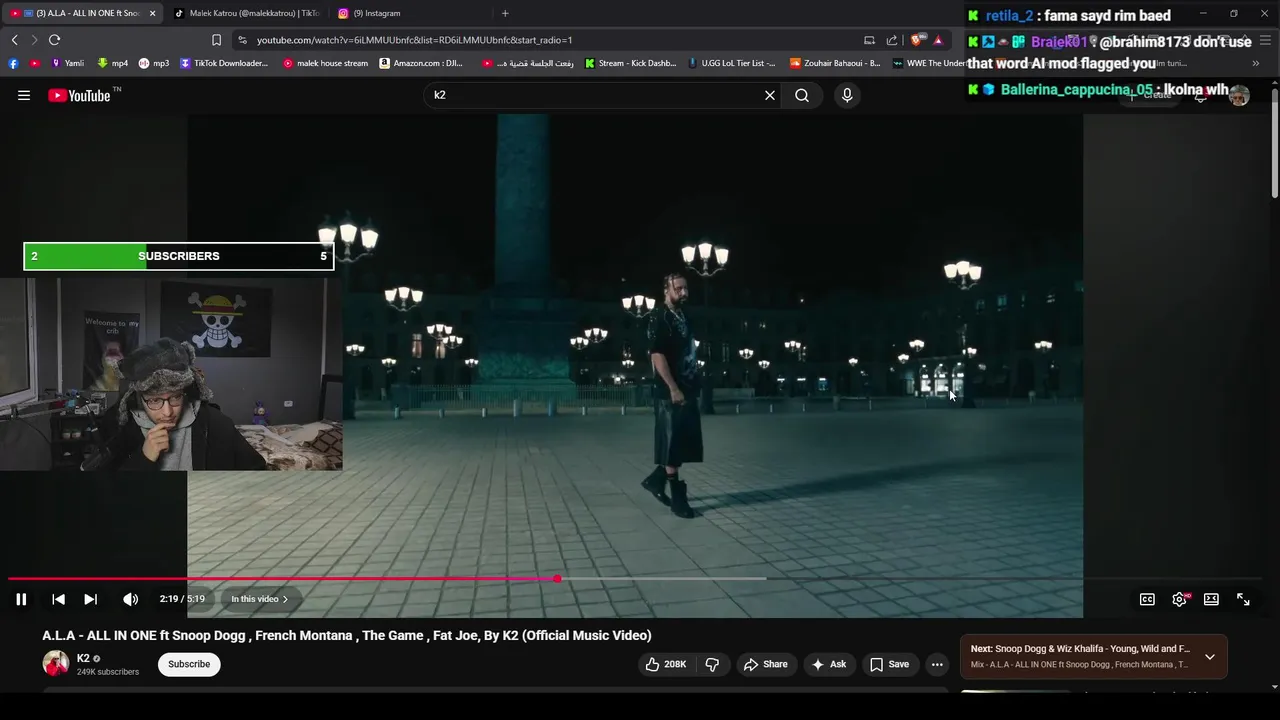Switch to the TikTok Malek Katrou tab
The image size is (1280, 720).
point(247,13)
